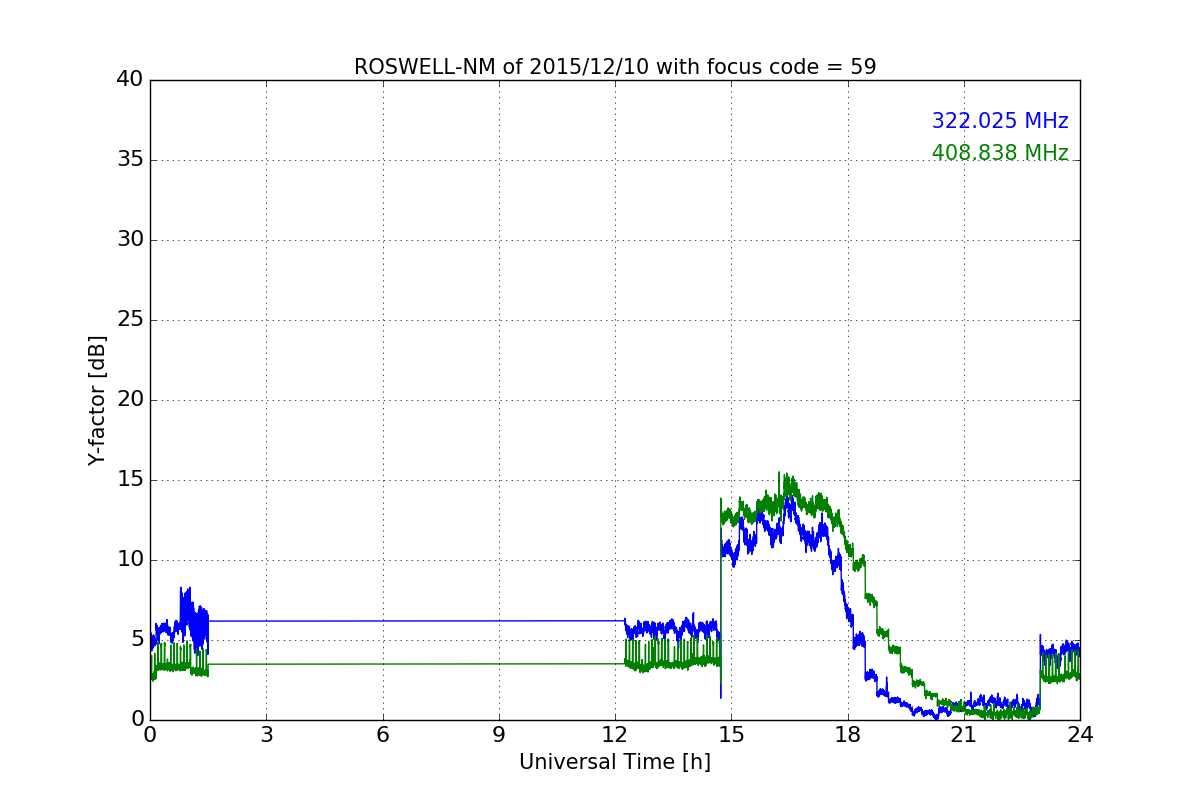Select the blue '322.025 MHz' legend label

[1000, 121]
